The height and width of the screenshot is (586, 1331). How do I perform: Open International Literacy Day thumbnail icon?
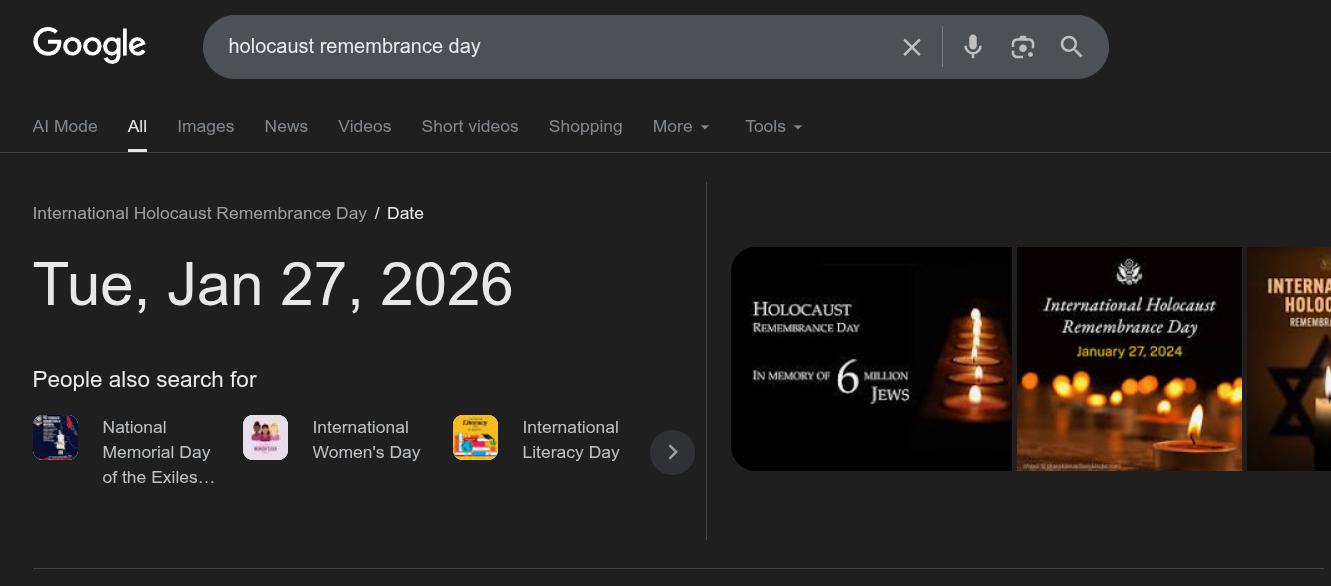click(476, 438)
